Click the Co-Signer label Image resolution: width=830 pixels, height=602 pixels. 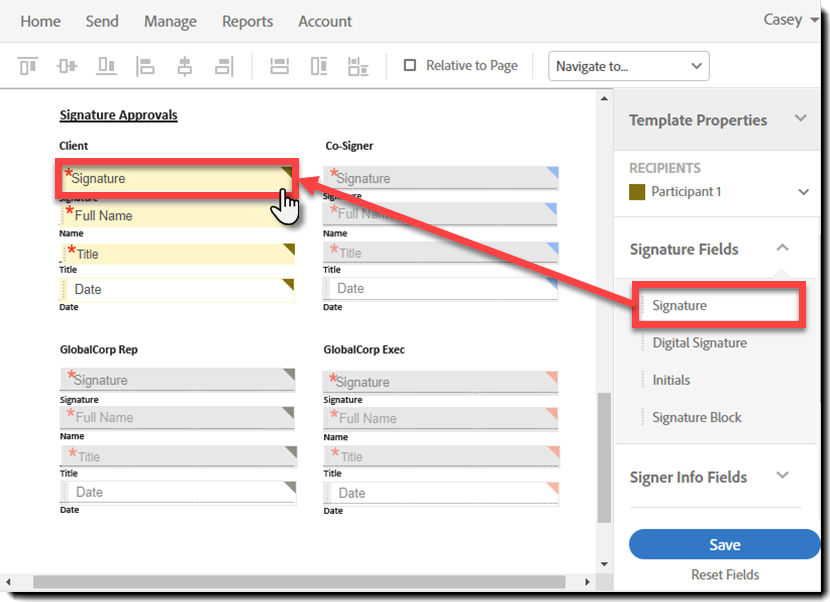349,146
